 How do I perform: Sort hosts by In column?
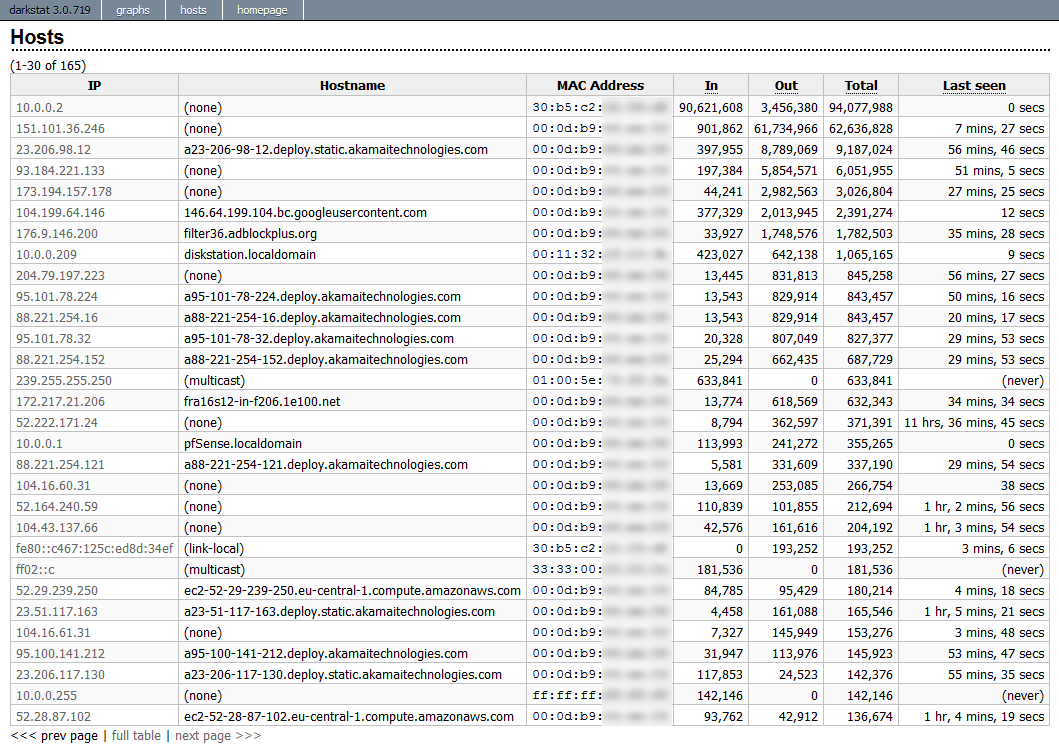711,86
